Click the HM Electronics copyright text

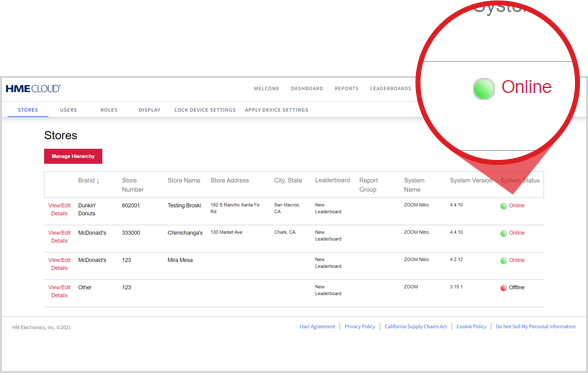pyautogui.click(x=41, y=327)
